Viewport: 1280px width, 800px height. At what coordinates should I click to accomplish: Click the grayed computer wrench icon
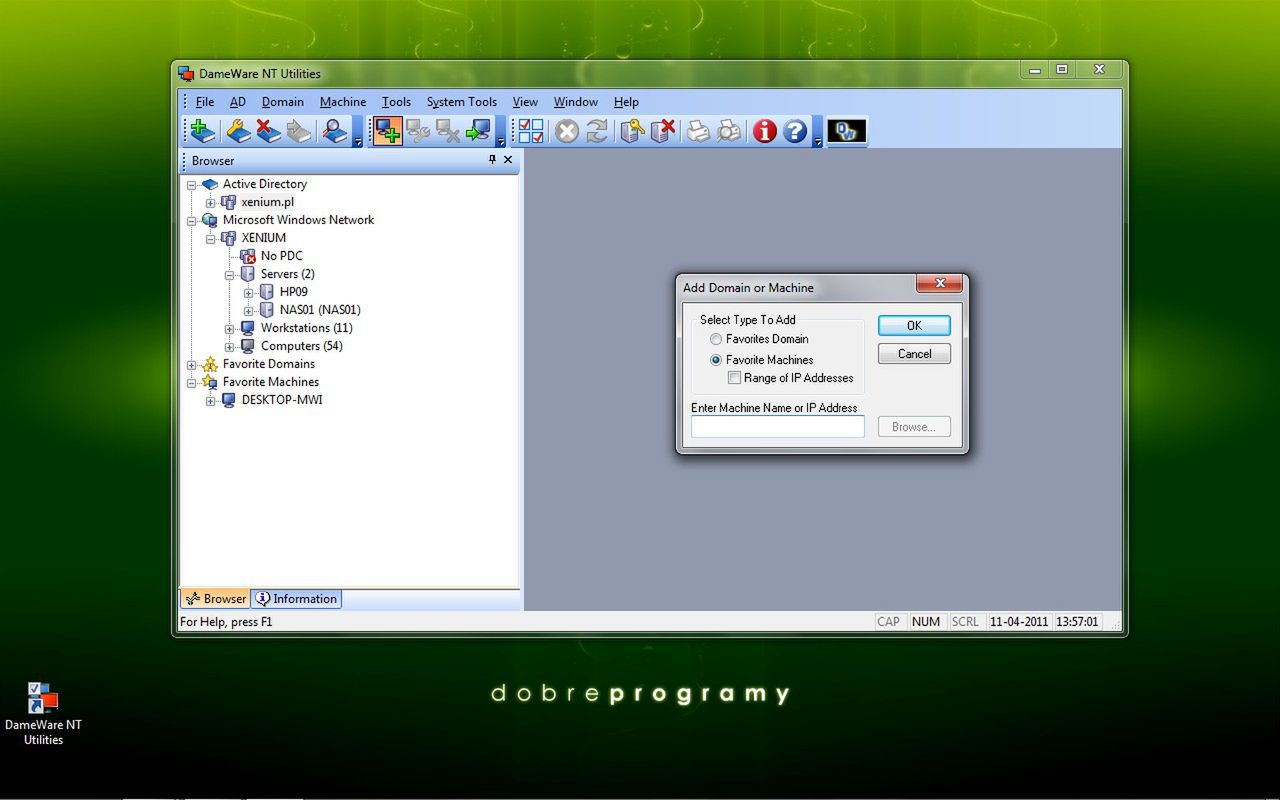pyautogui.click(x=418, y=131)
